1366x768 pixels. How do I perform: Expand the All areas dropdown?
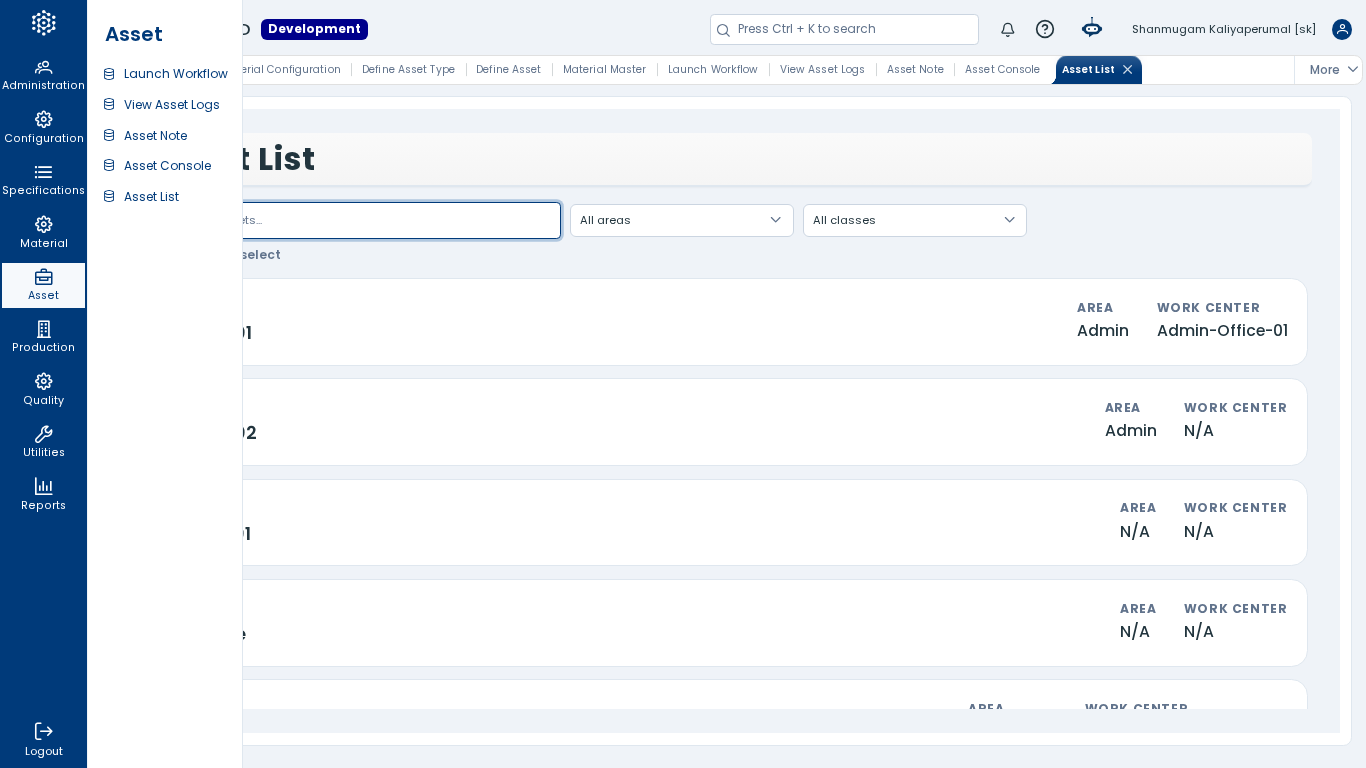pyautogui.click(x=682, y=220)
